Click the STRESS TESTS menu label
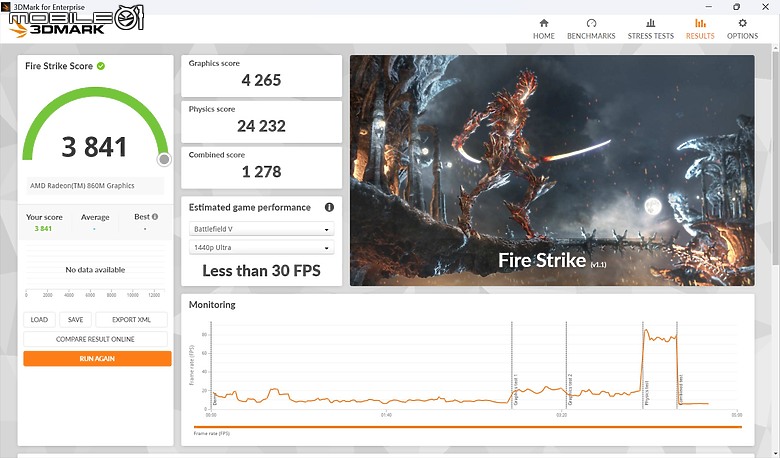780x458 pixels. click(x=651, y=36)
